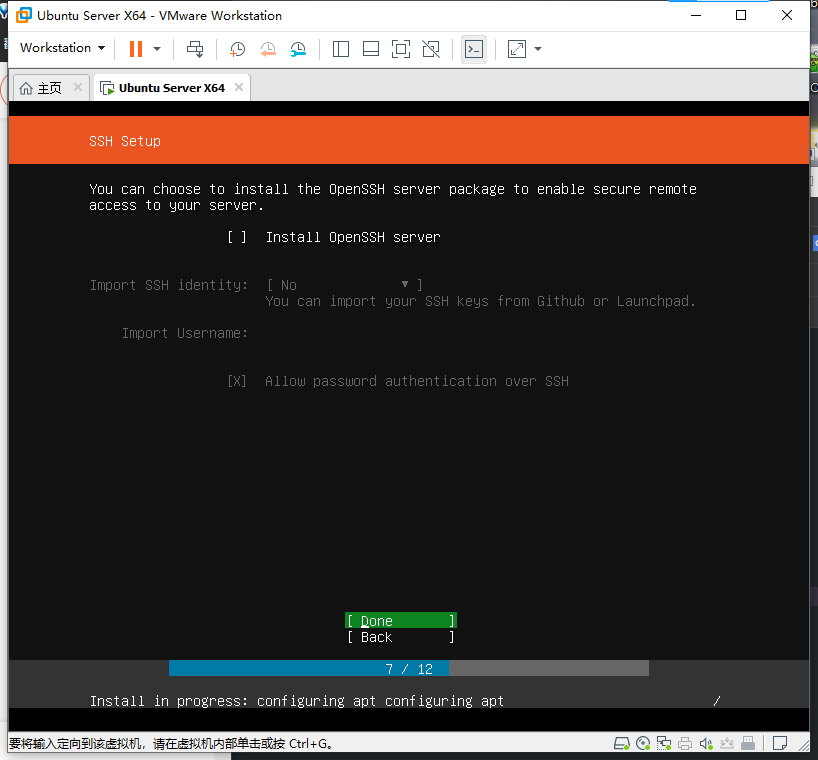The height and width of the screenshot is (760, 818).
Task: Click the Install in progress status text
Action: (x=296, y=701)
